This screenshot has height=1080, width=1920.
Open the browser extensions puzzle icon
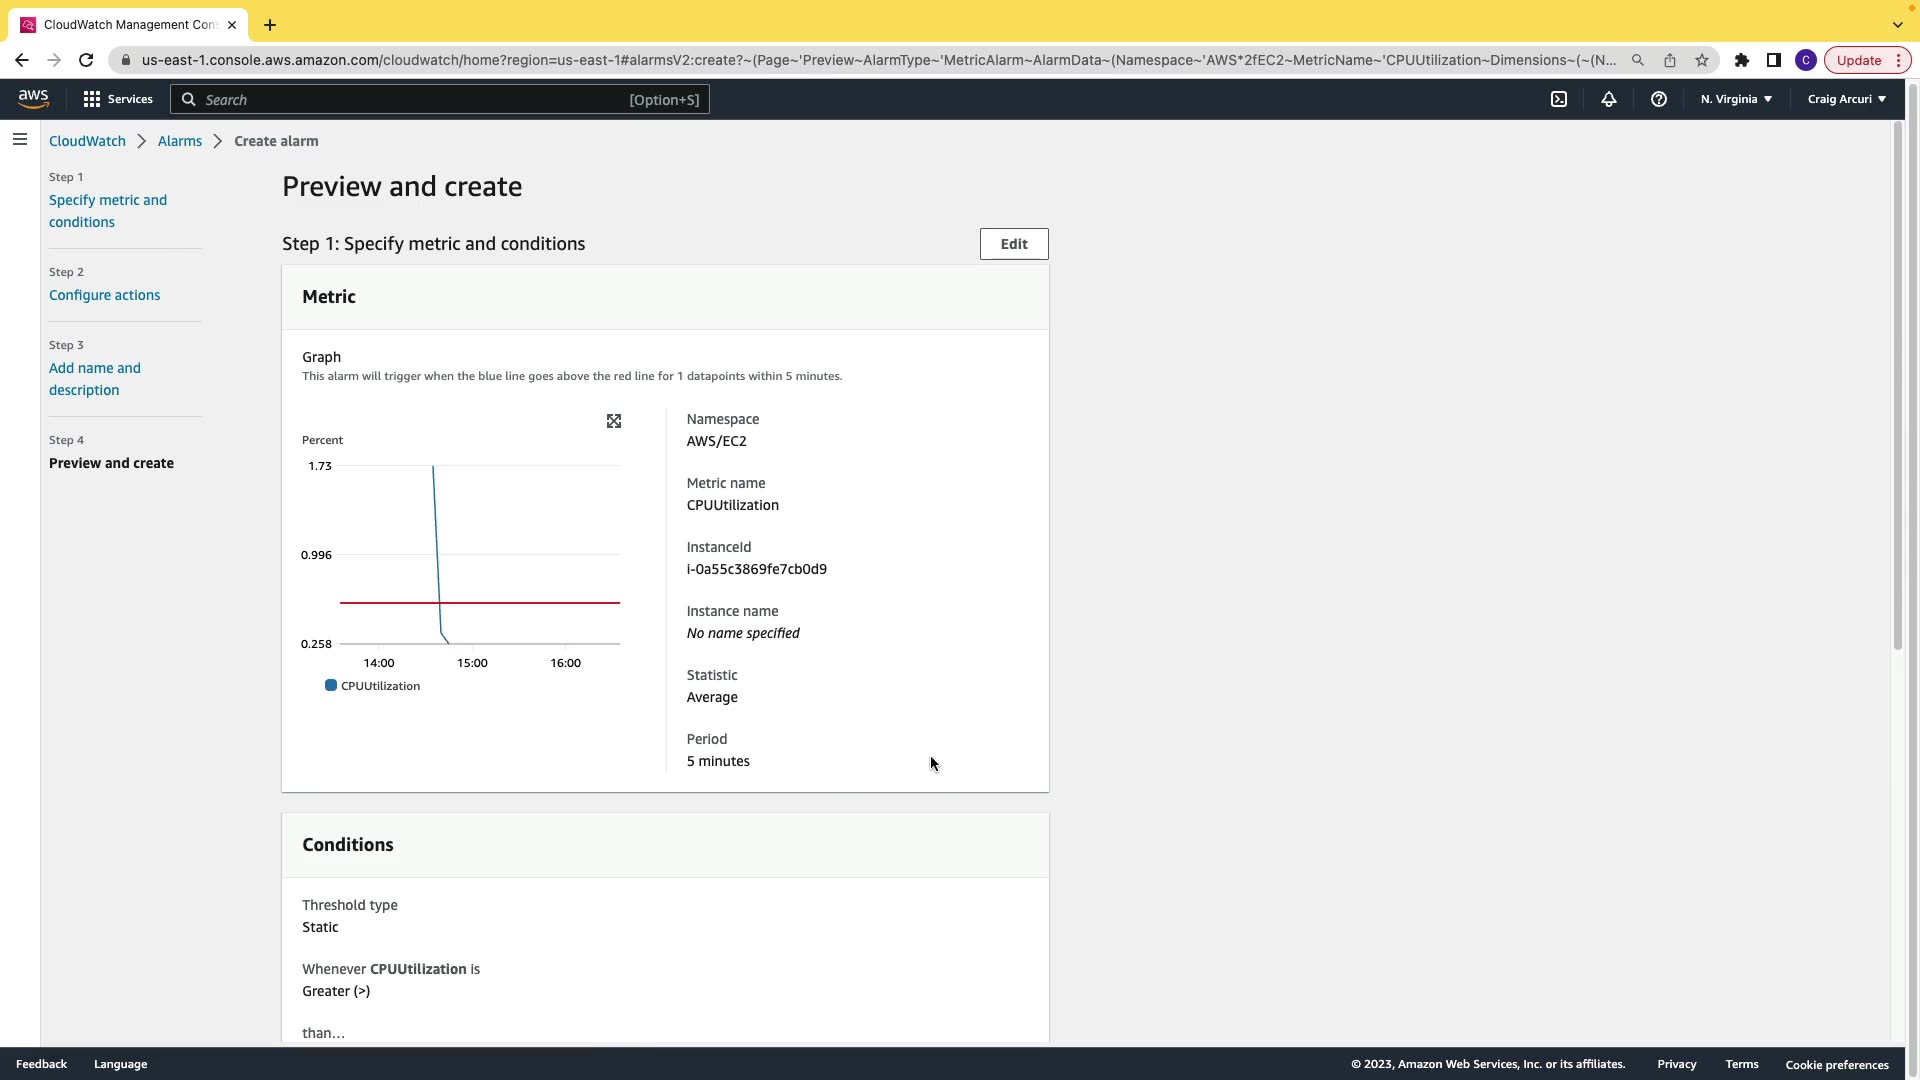coord(1742,60)
